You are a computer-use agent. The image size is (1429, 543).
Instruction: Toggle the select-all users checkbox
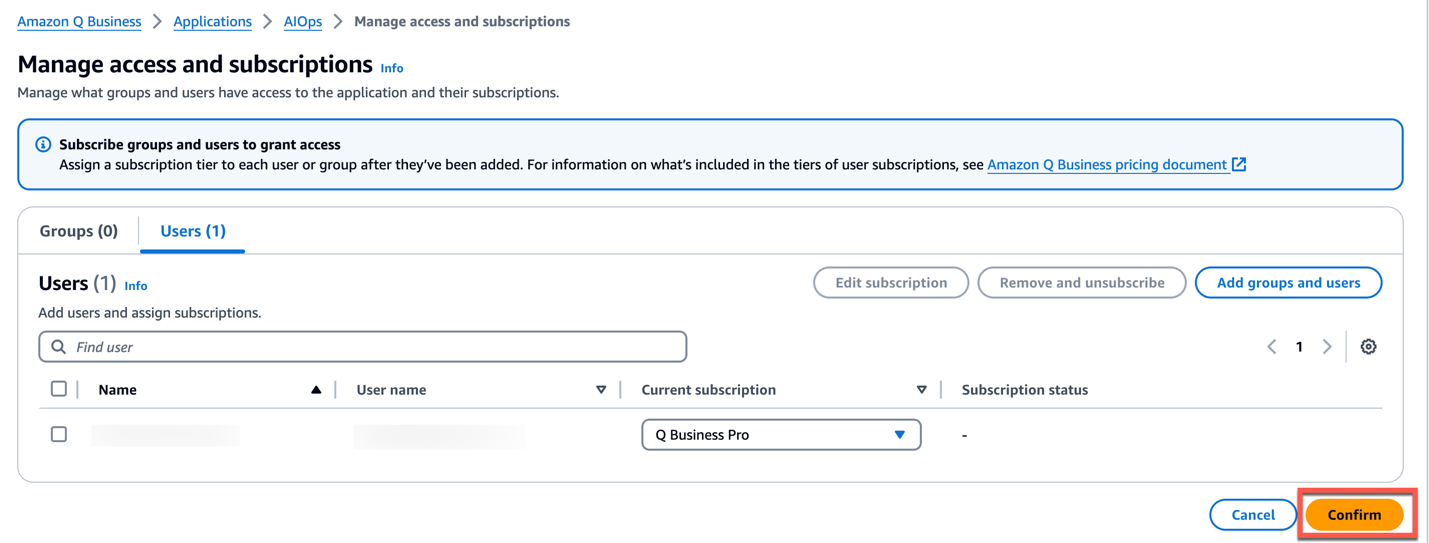[59, 389]
